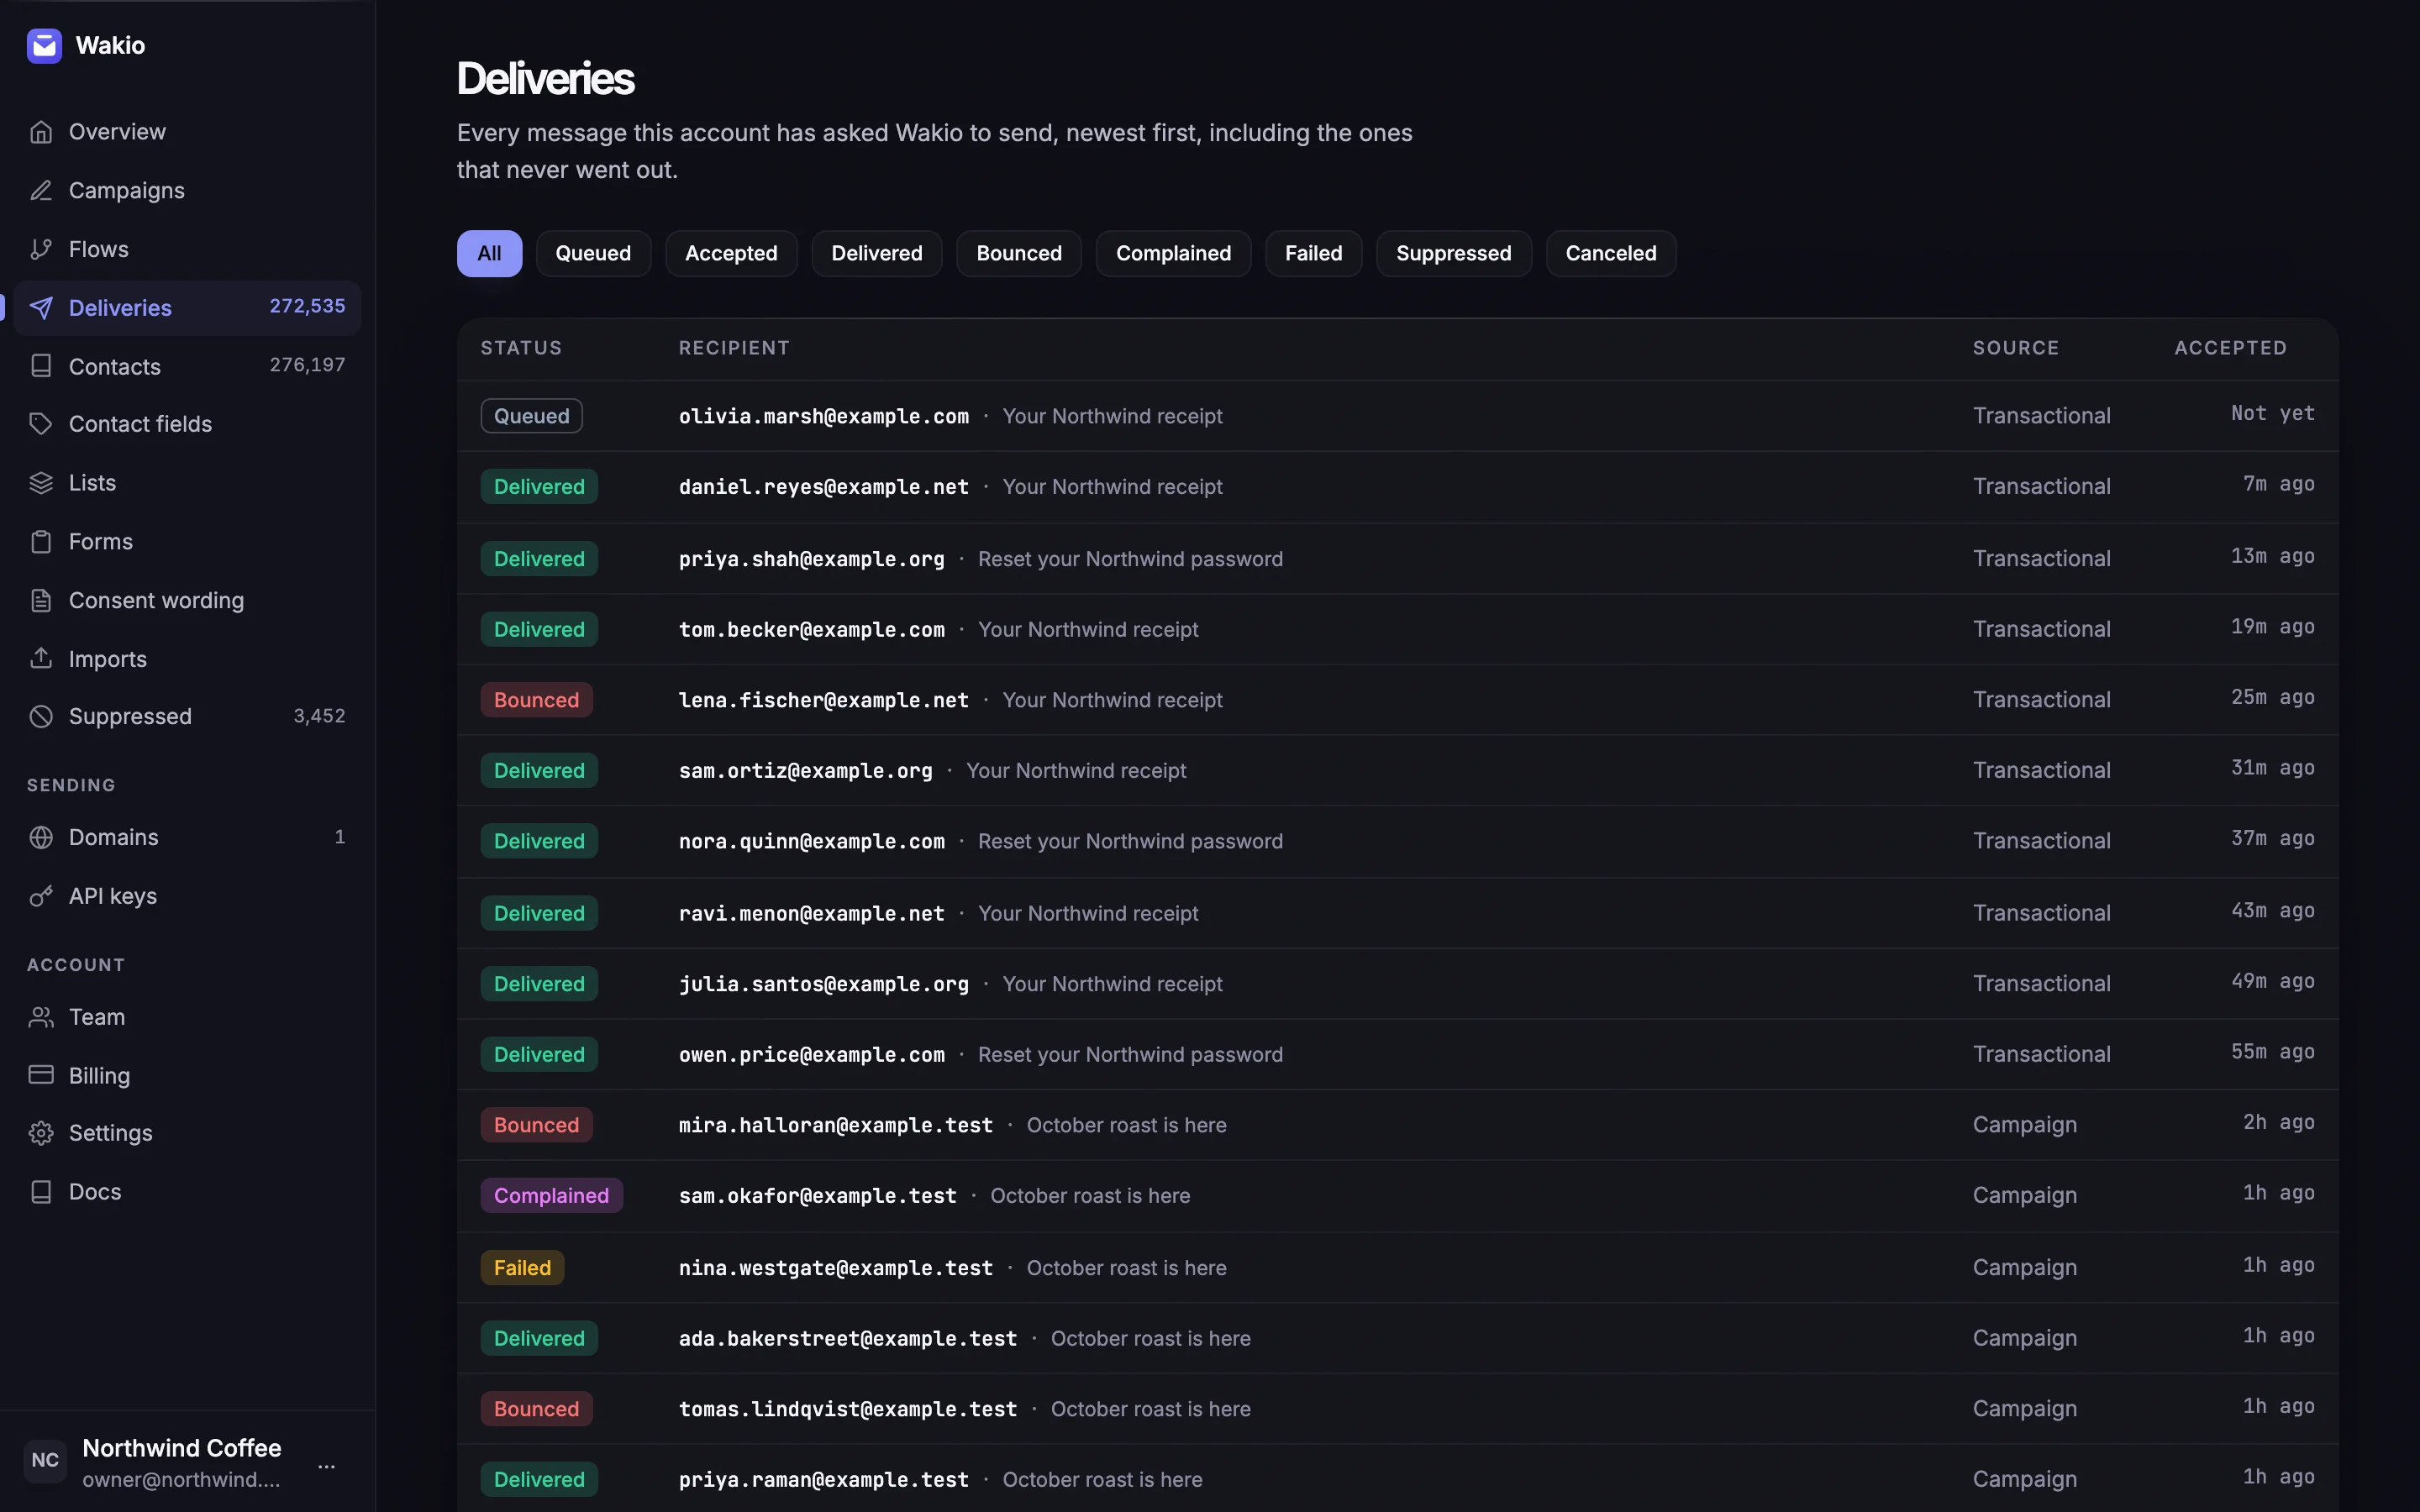Screen dimensions: 2420x1512
Task: Click "2h ago" for mira.halloran
Action: pyautogui.click(x=2278, y=1122)
